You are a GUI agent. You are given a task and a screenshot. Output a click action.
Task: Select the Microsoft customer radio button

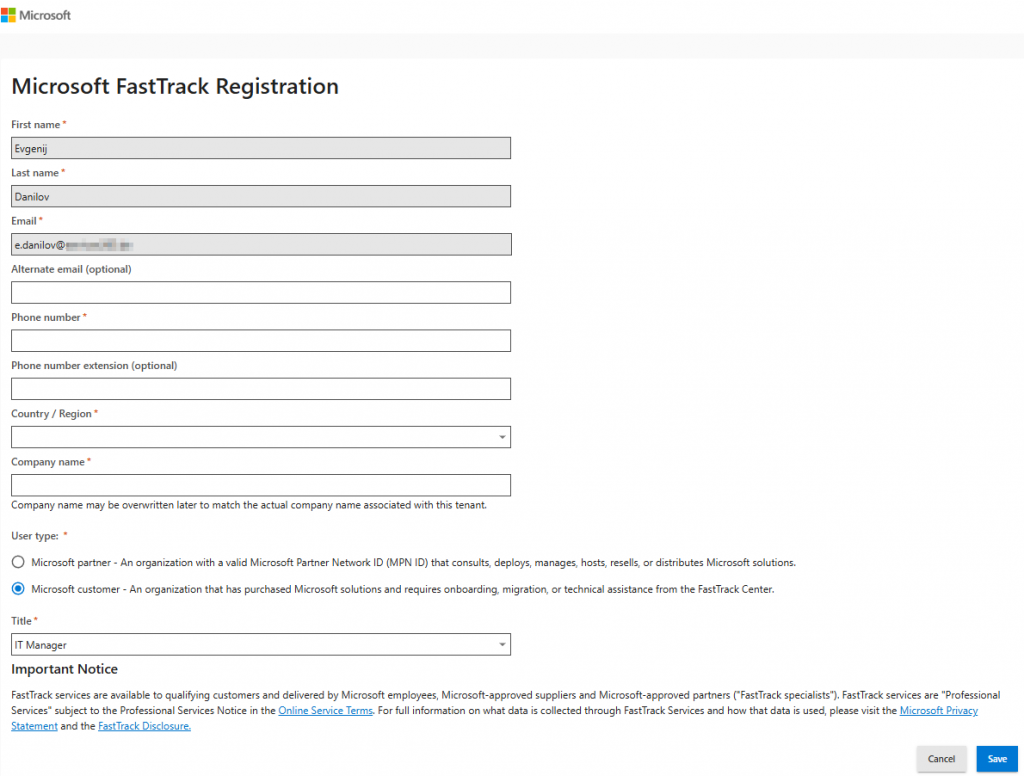(18, 589)
